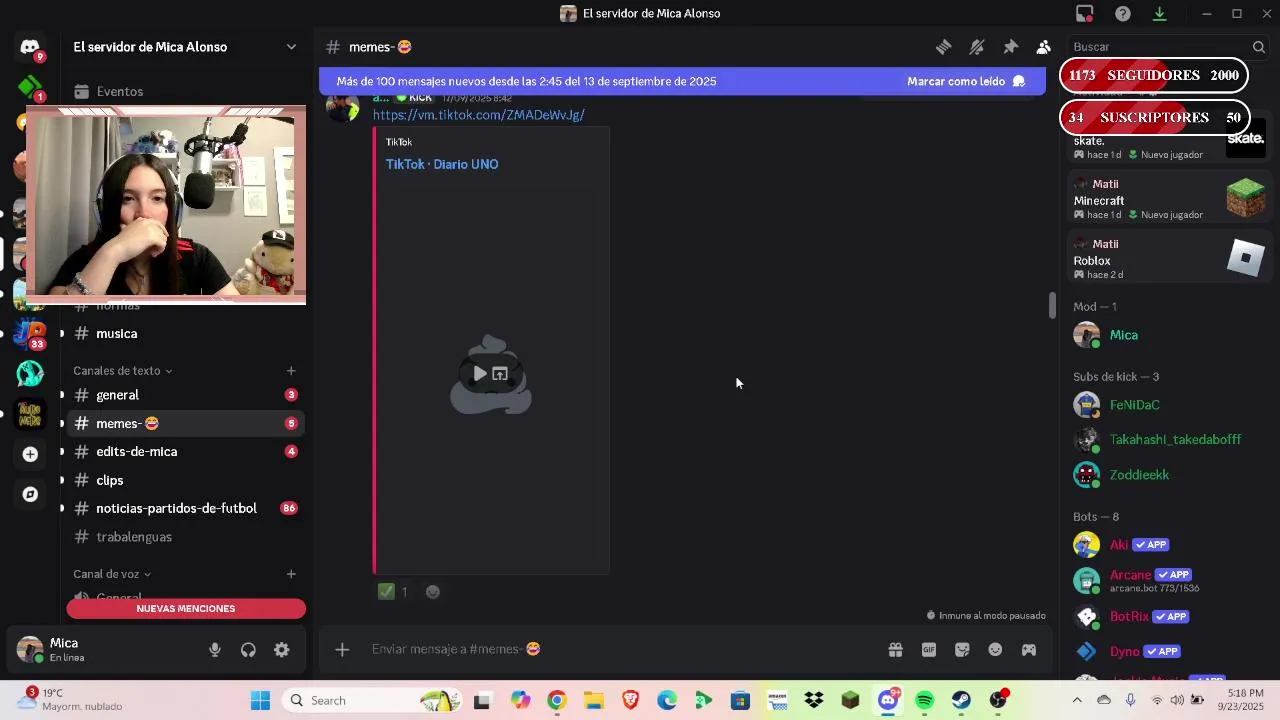Toggle headphones deafen in user panel
This screenshot has width=1280, height=720.
[x=248, y=650]
